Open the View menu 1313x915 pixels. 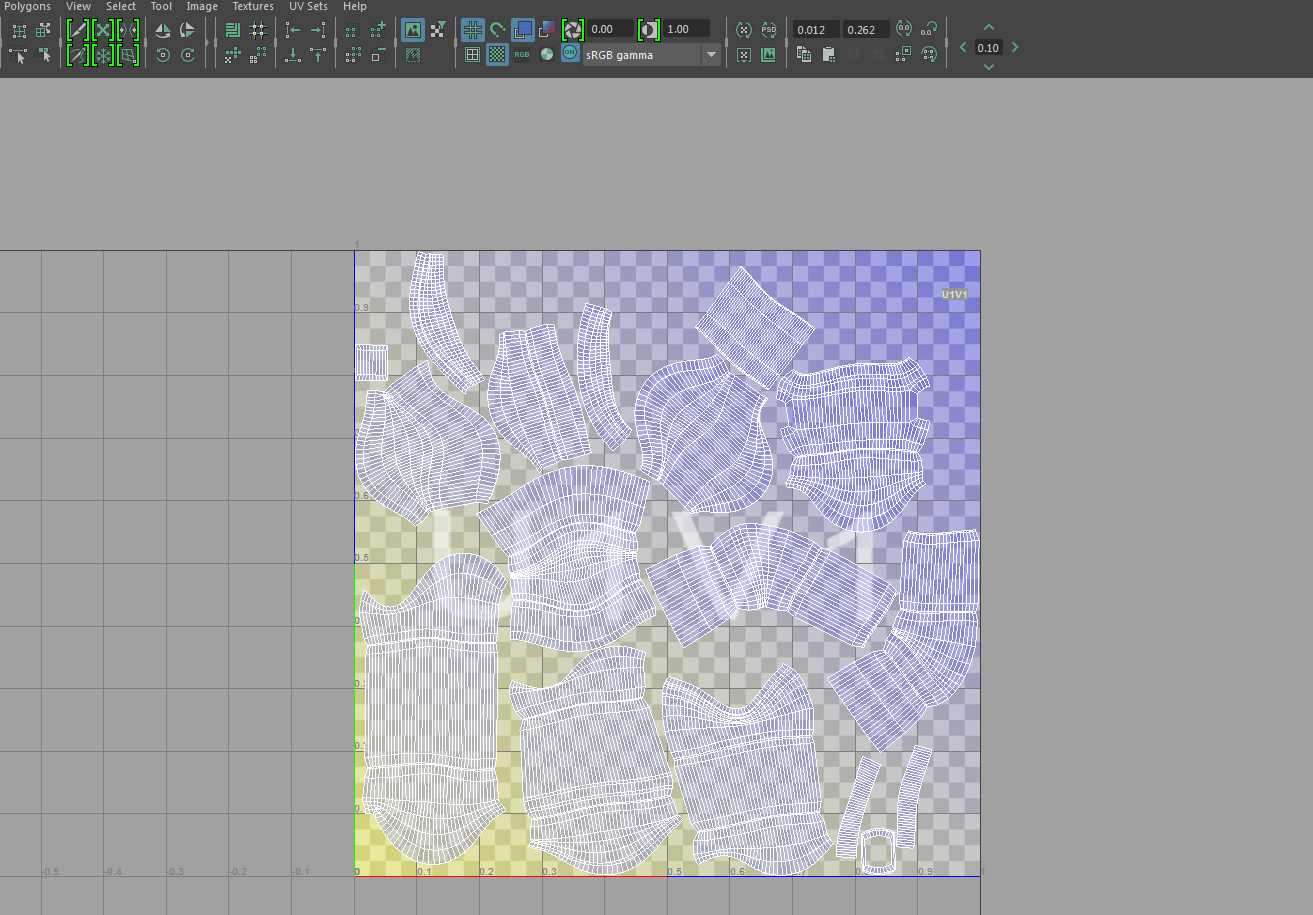pyautogui.click(x=78, y=6)
